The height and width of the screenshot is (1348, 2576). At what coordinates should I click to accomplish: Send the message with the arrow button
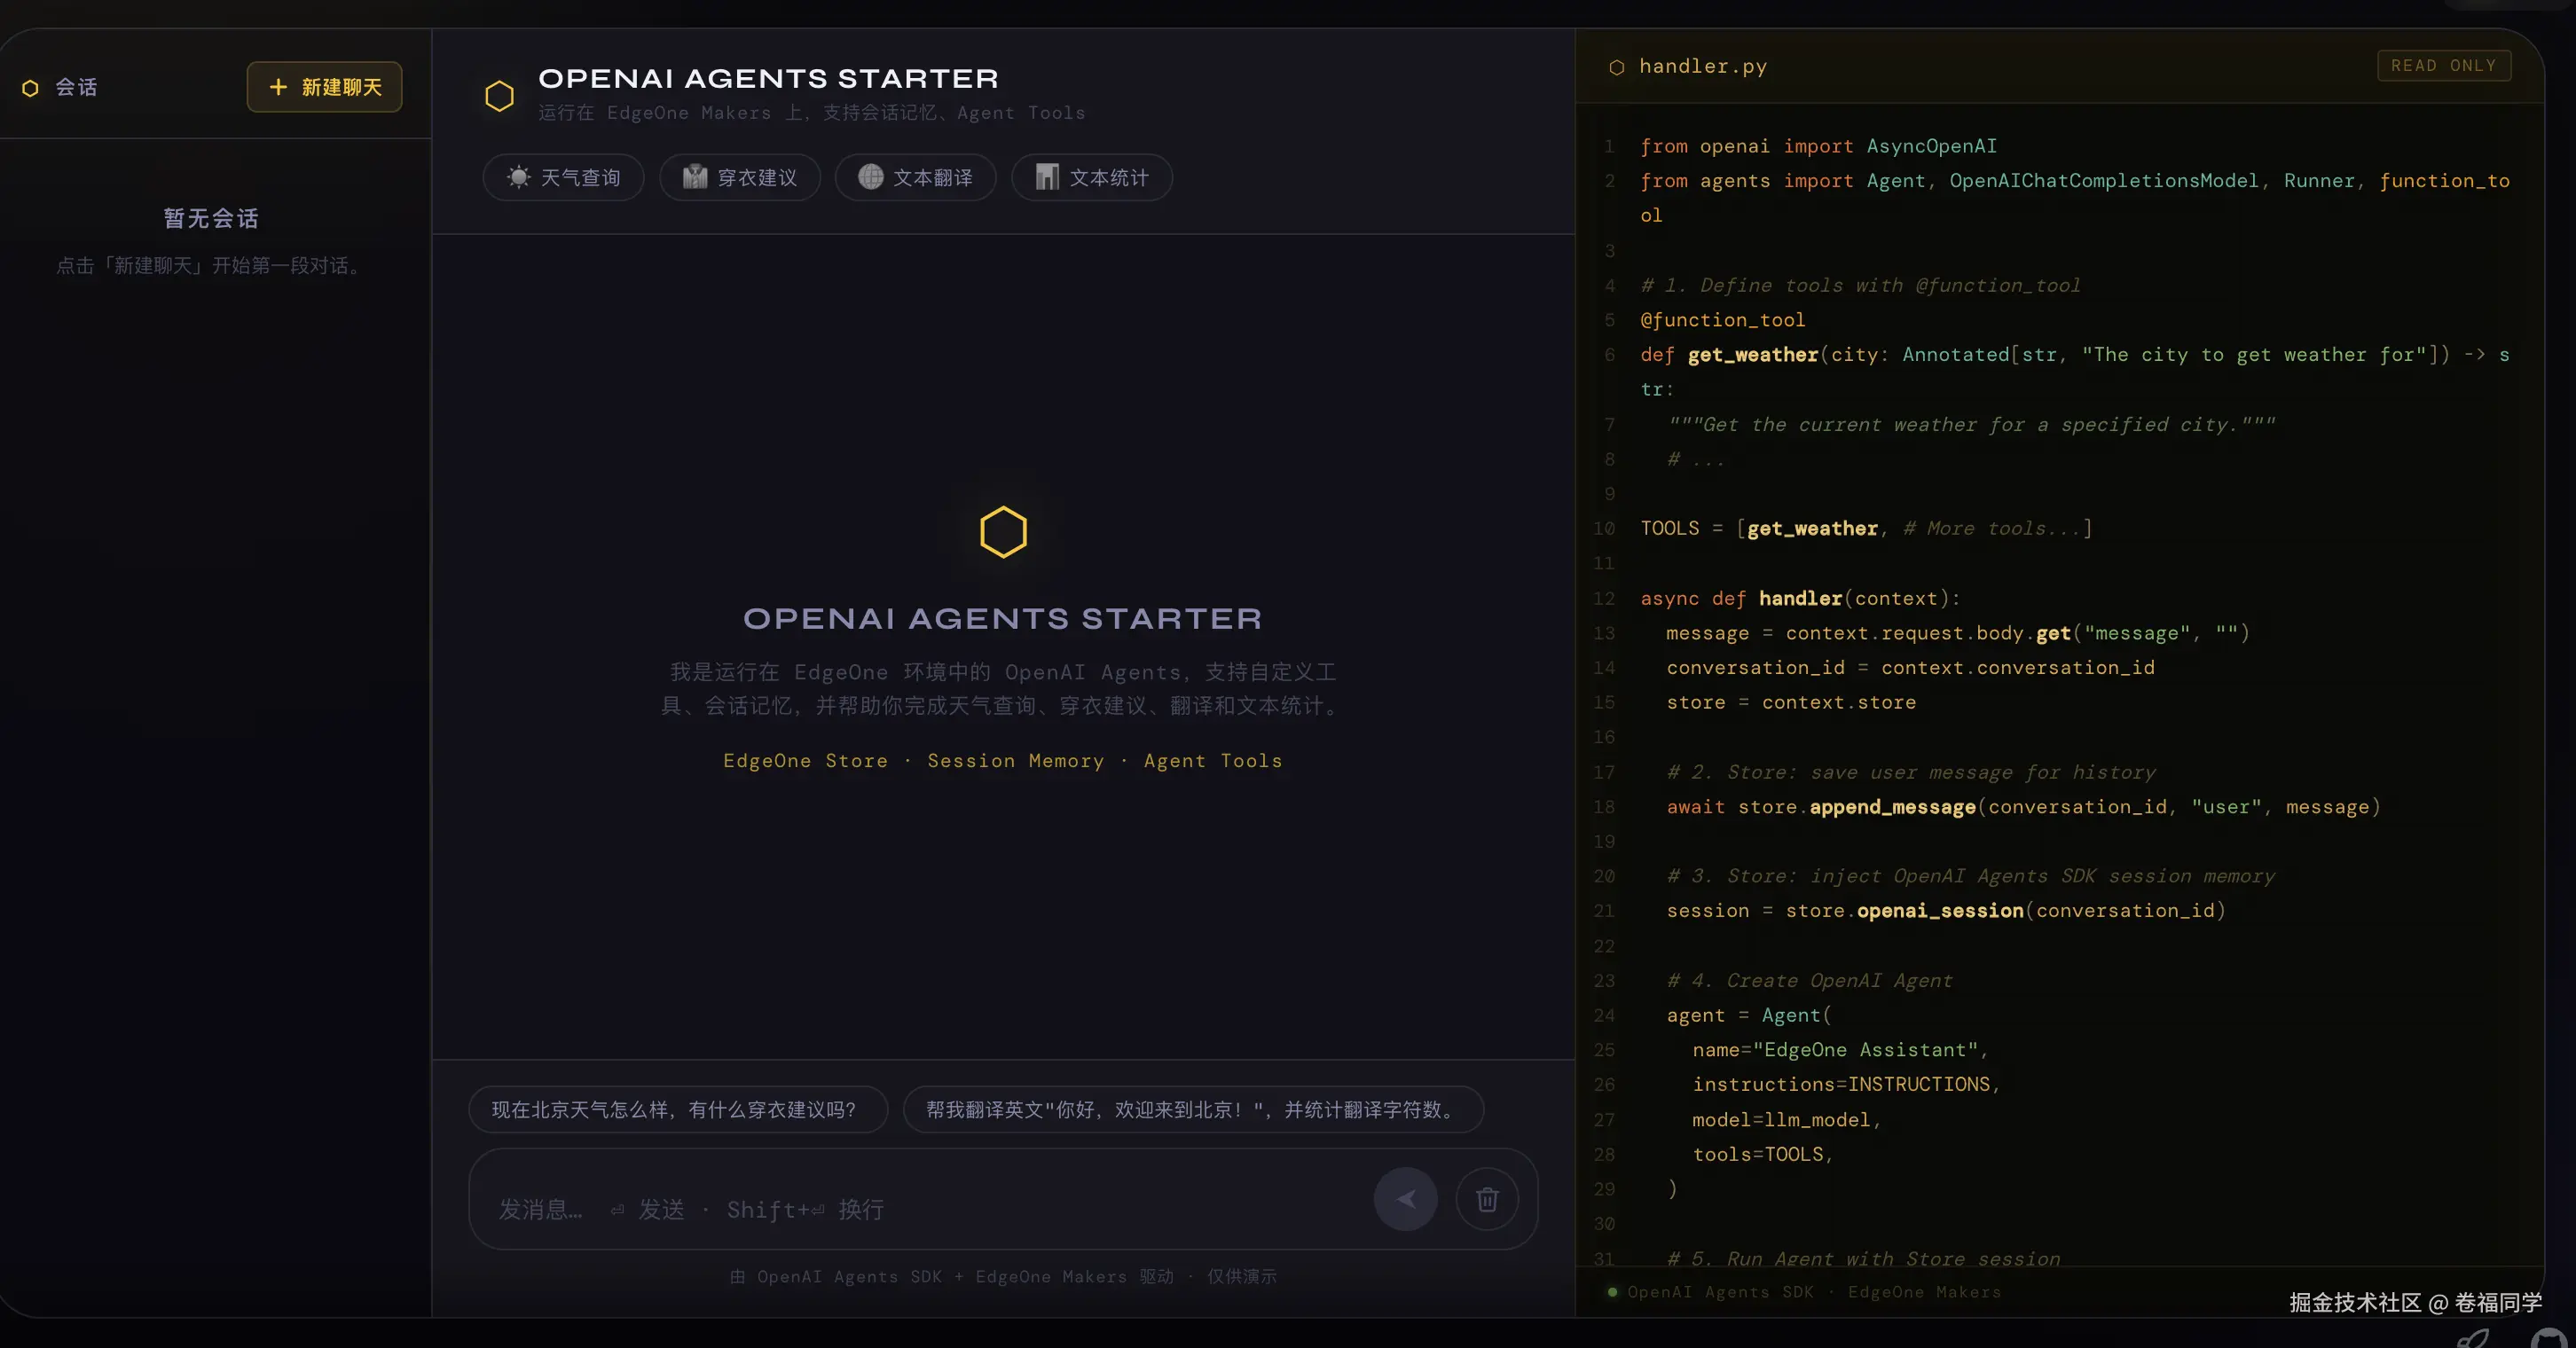pos(1405,1198)
